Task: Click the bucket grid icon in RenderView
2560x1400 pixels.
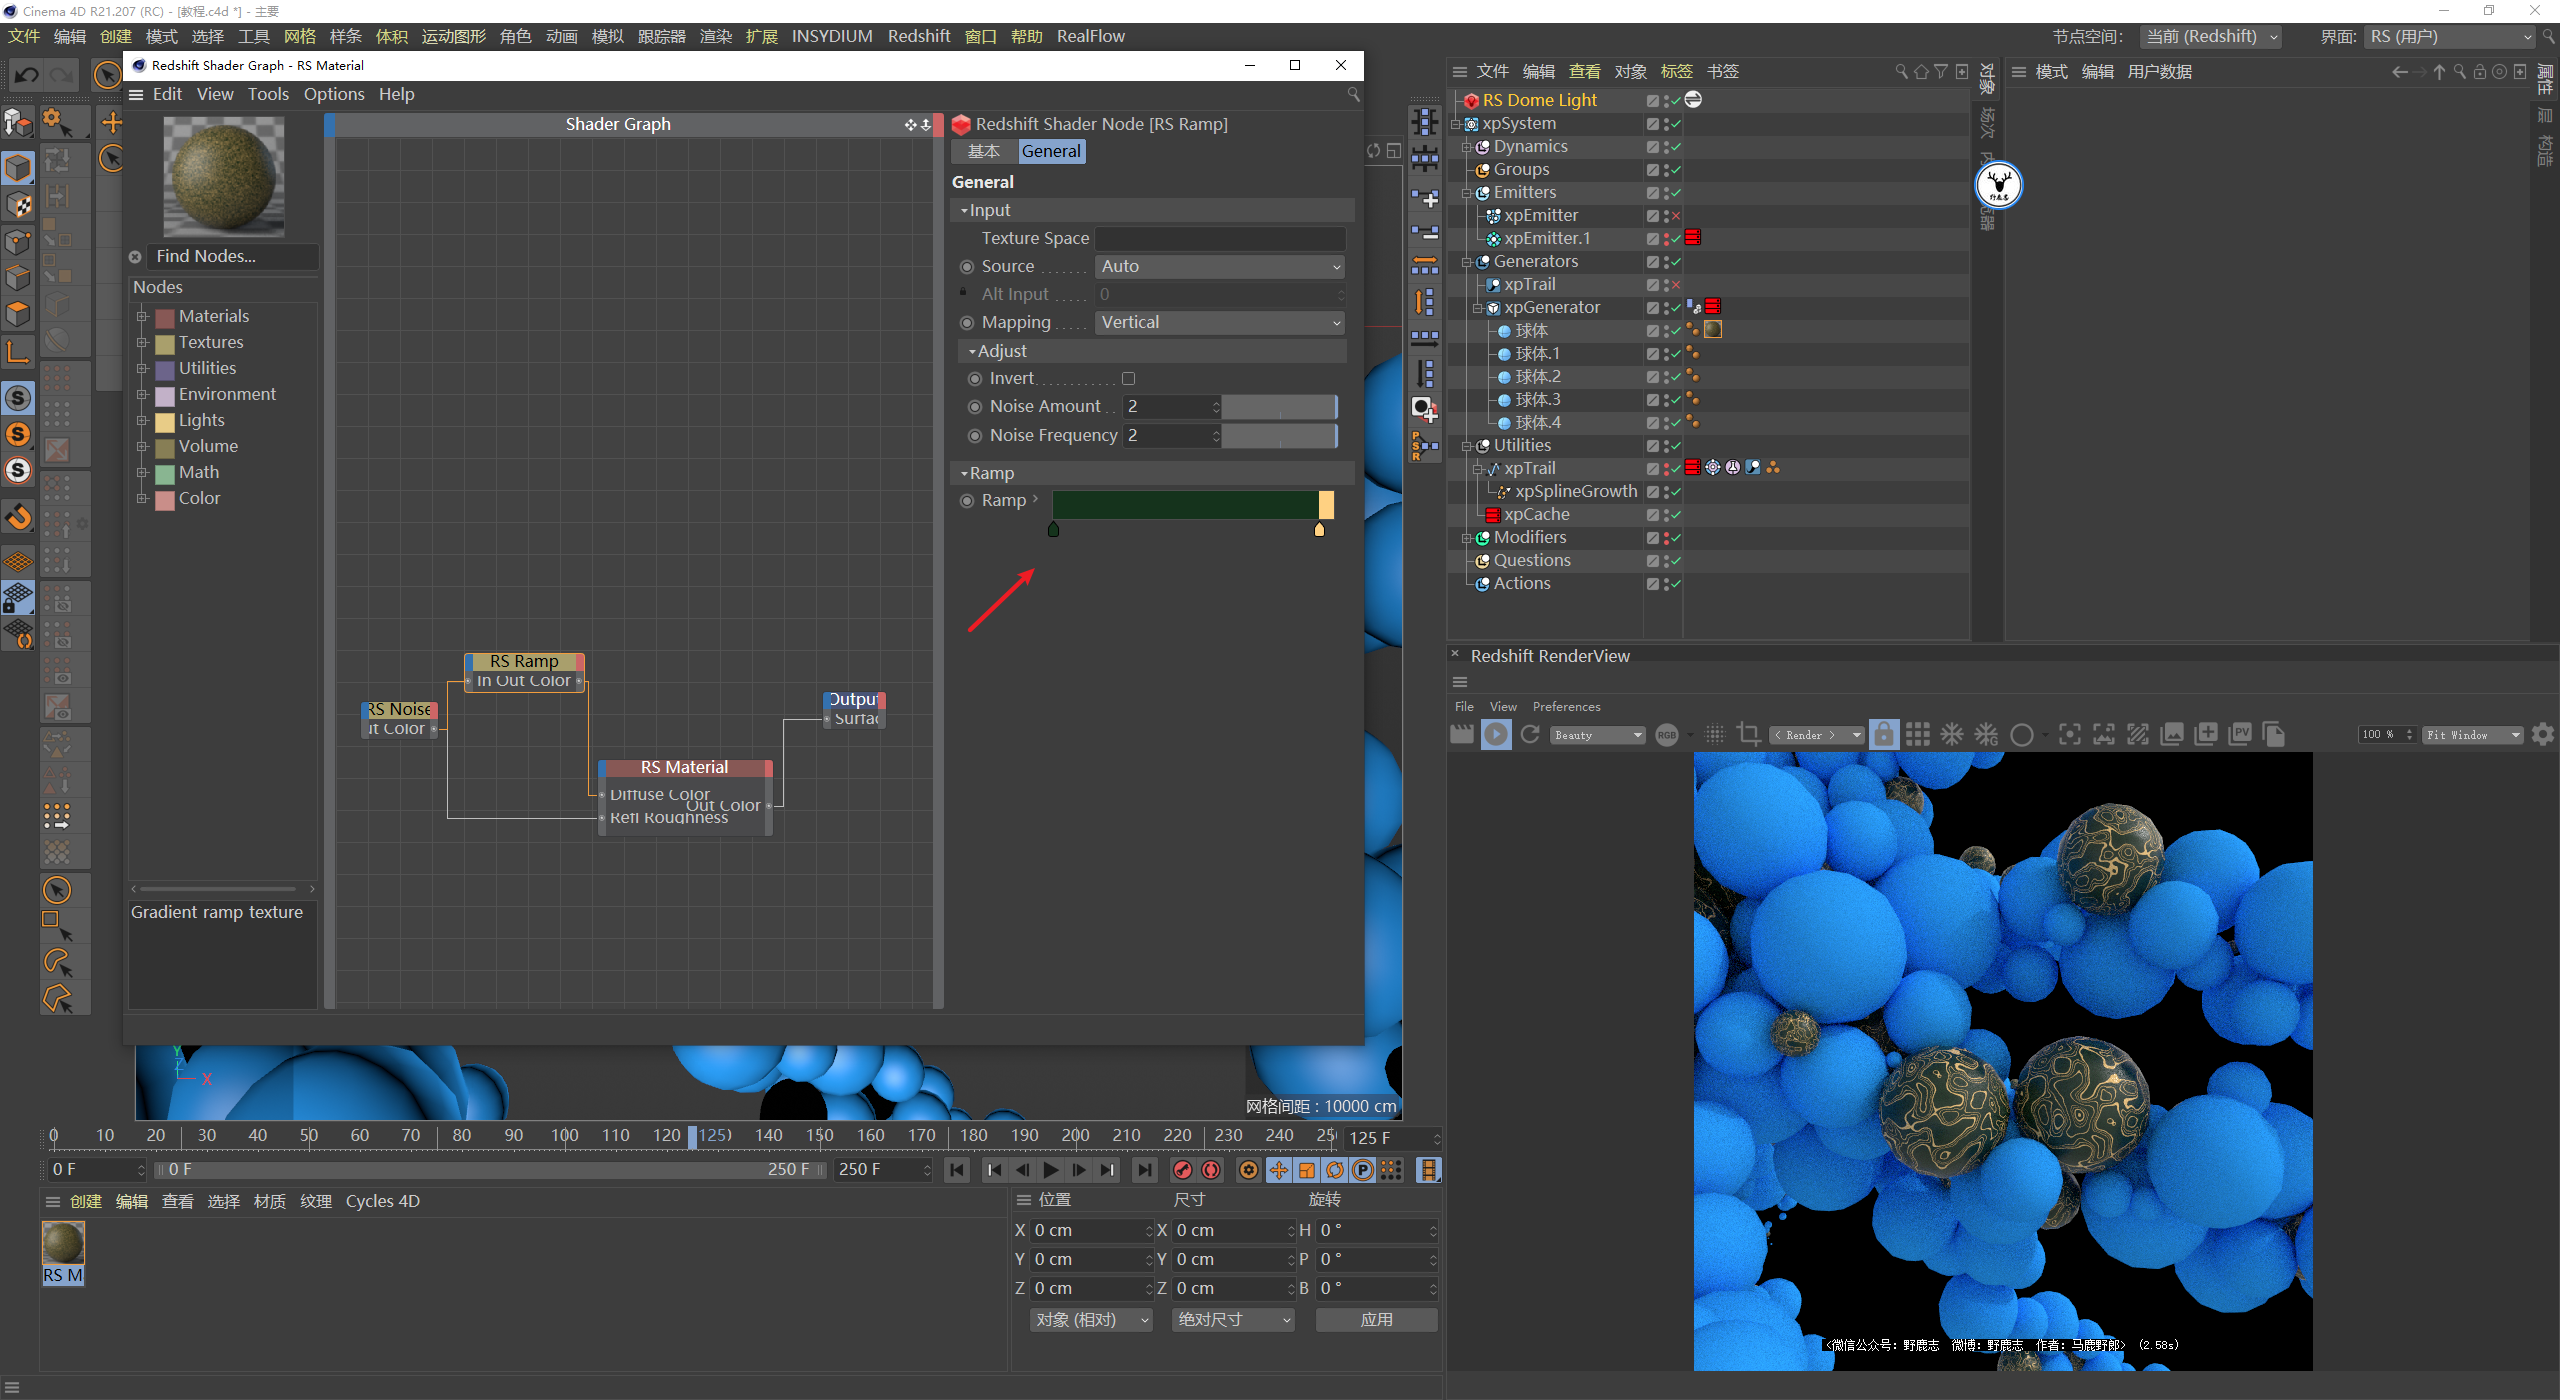Action: [1917, 735]
